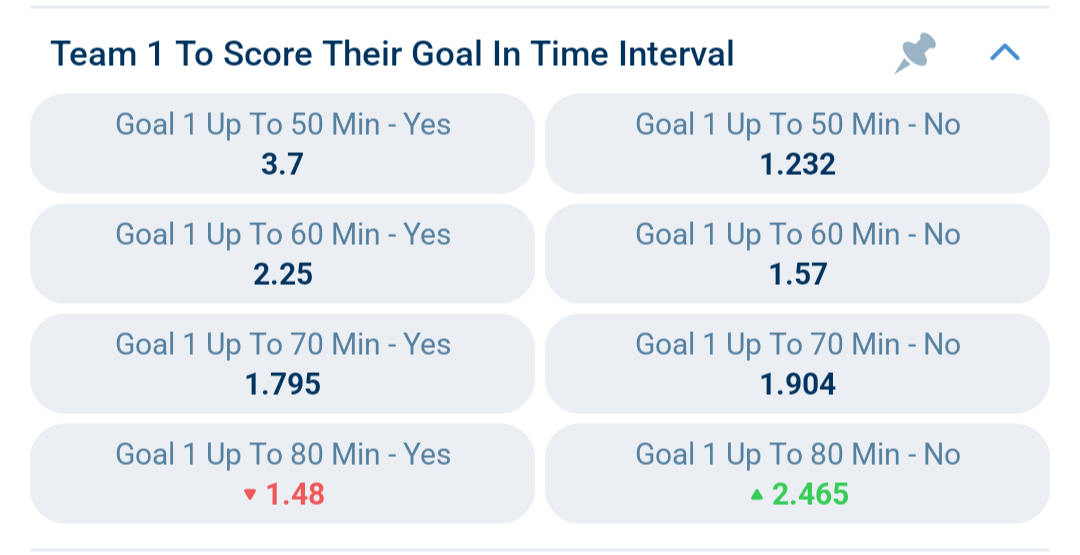Add Goal 1 Up To 80 Min - No
This screenshot has height=555, width=1080.
pyautogui.click(x=797, y=474)
